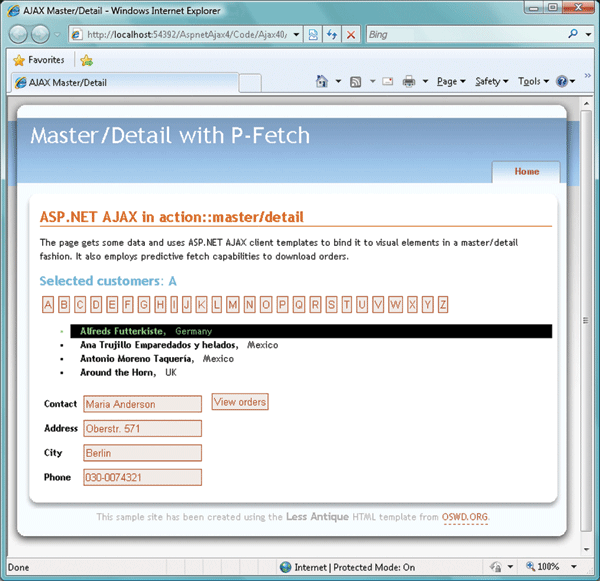Click the Home page icon
This screenshot has width=600, height=581.
(322, 81)
